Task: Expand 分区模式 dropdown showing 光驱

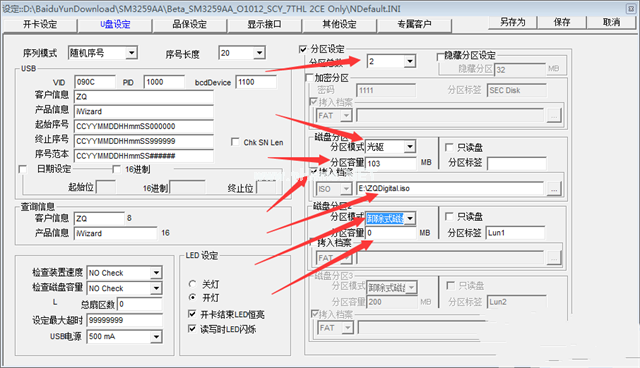Action: click(410, 147)
